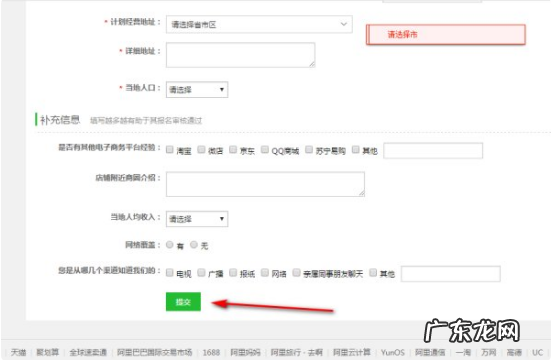Open the 阿里妈妈 footer link
This screenshot has width=558, height=360.
(245, 352)
